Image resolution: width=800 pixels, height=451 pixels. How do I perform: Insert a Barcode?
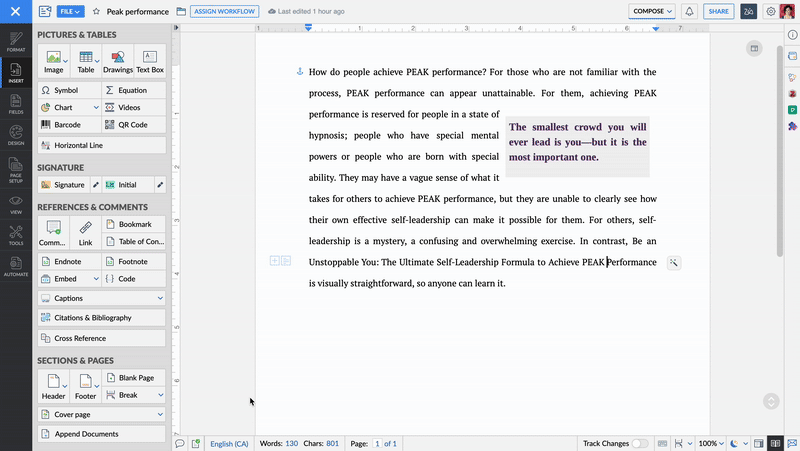(x=68, y=125)
